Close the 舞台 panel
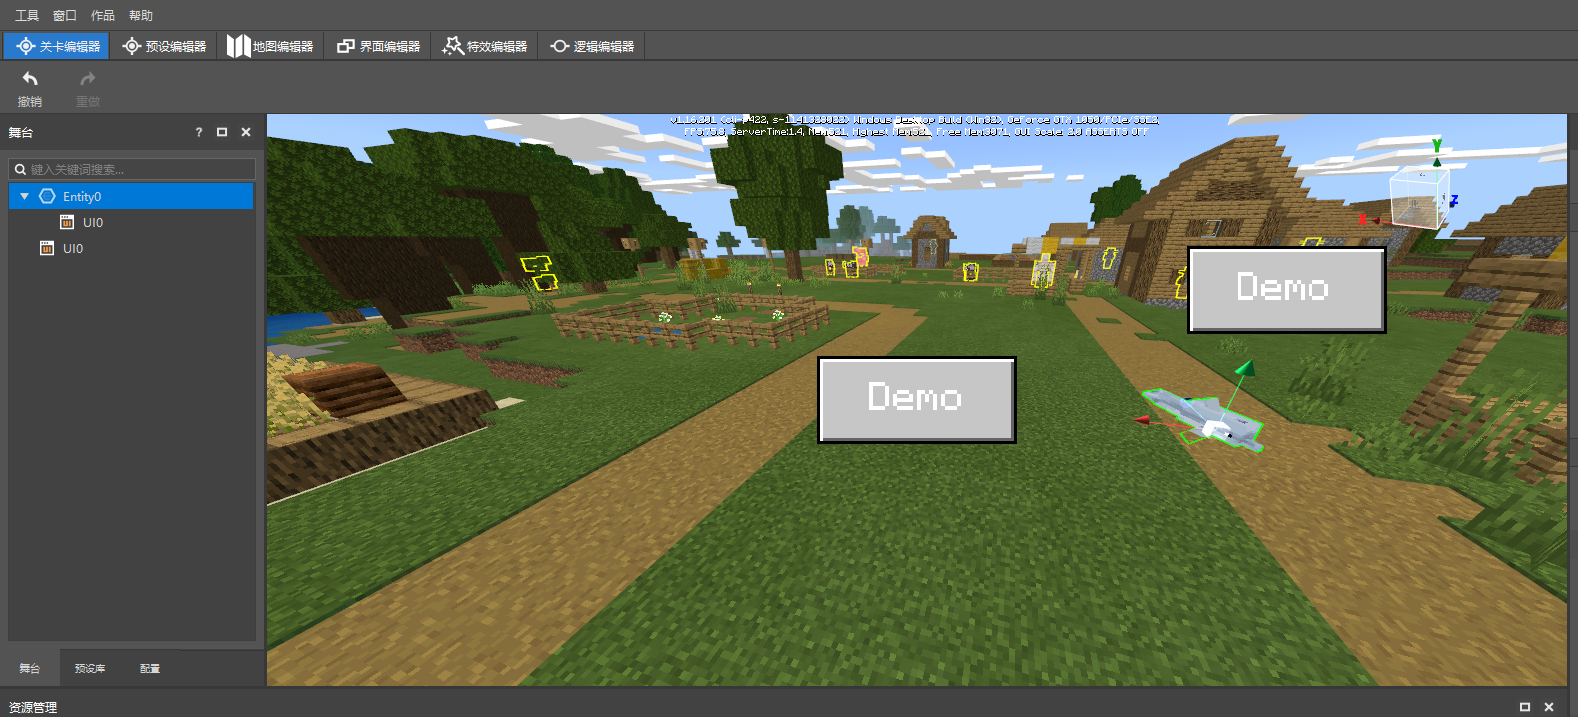The height and width of the screenshot is (717, 1578). tap(246, 132)
